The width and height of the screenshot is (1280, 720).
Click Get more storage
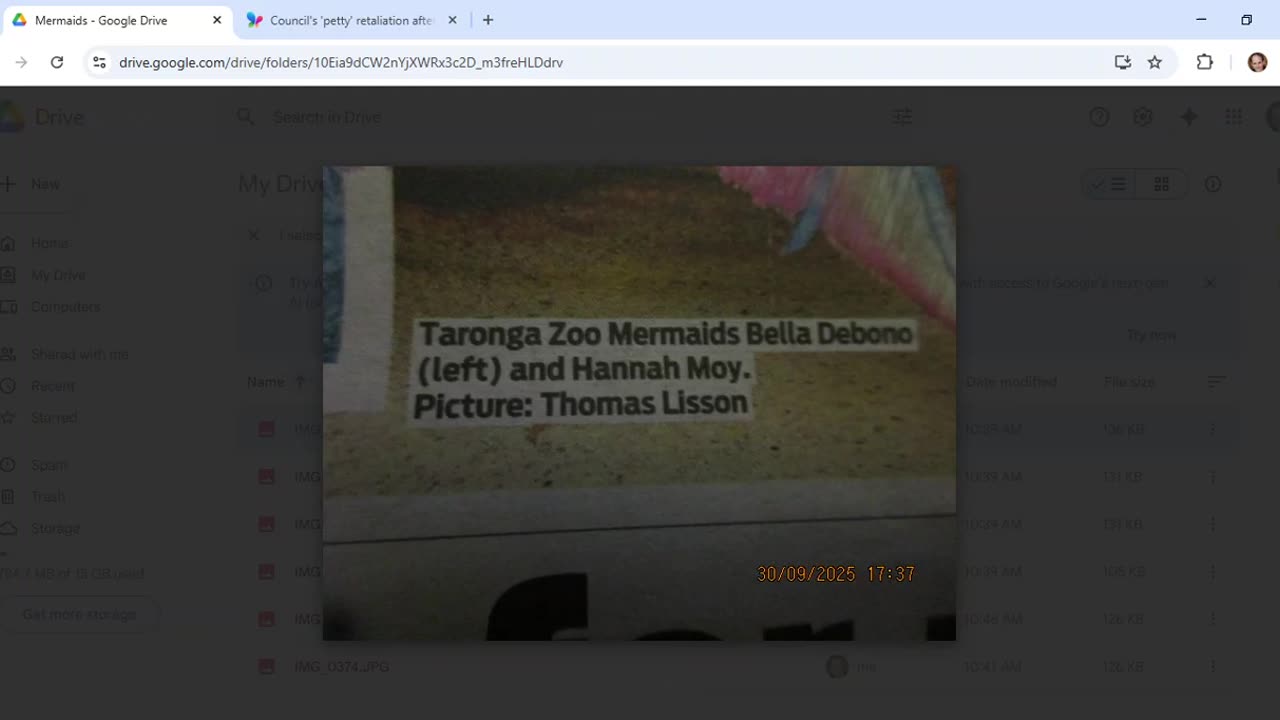pos(80,614)
